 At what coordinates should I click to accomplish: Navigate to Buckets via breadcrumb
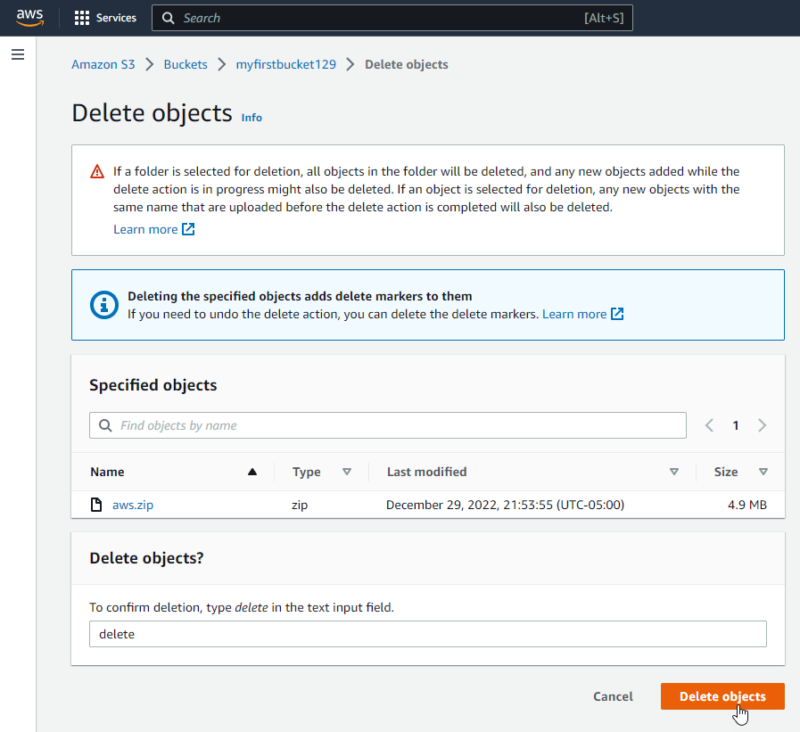[185, 63]
